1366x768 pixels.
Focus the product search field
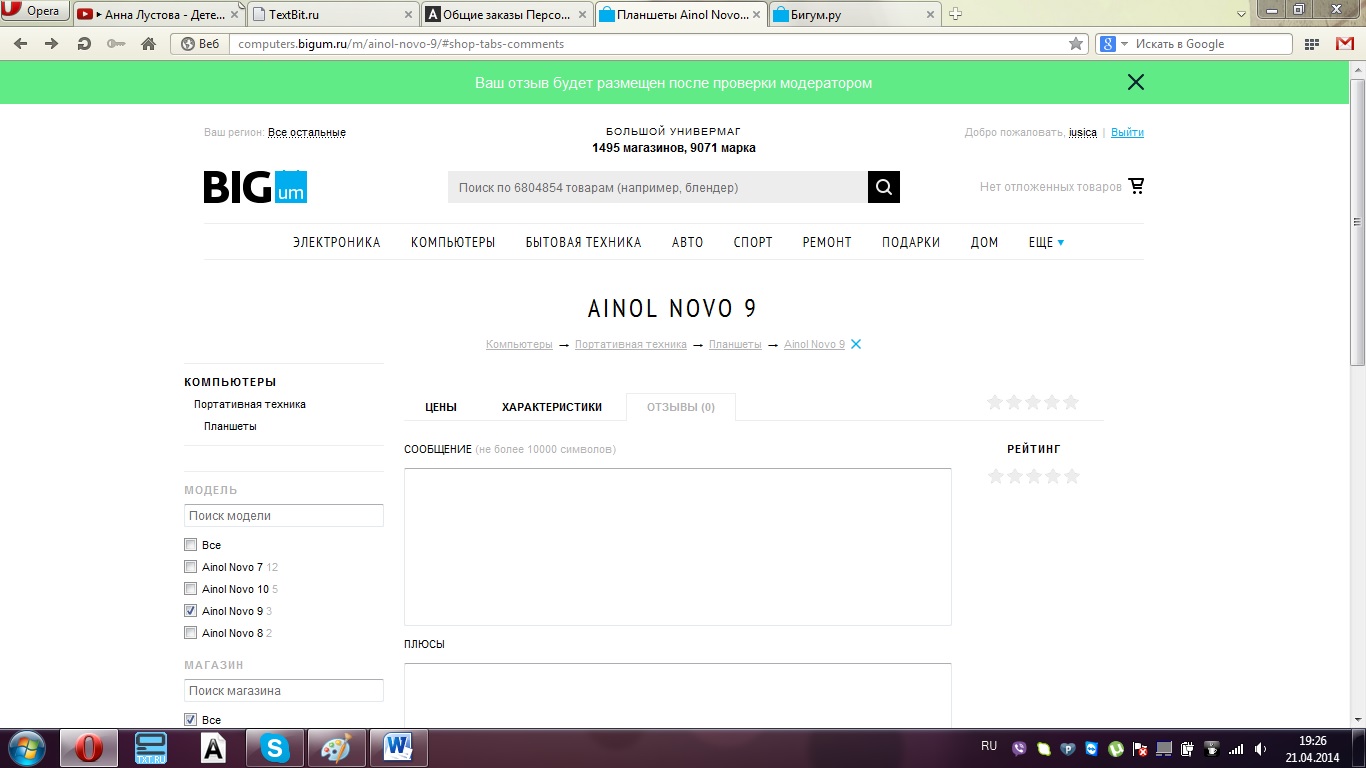pyautogui.click(x=658, y=187)
